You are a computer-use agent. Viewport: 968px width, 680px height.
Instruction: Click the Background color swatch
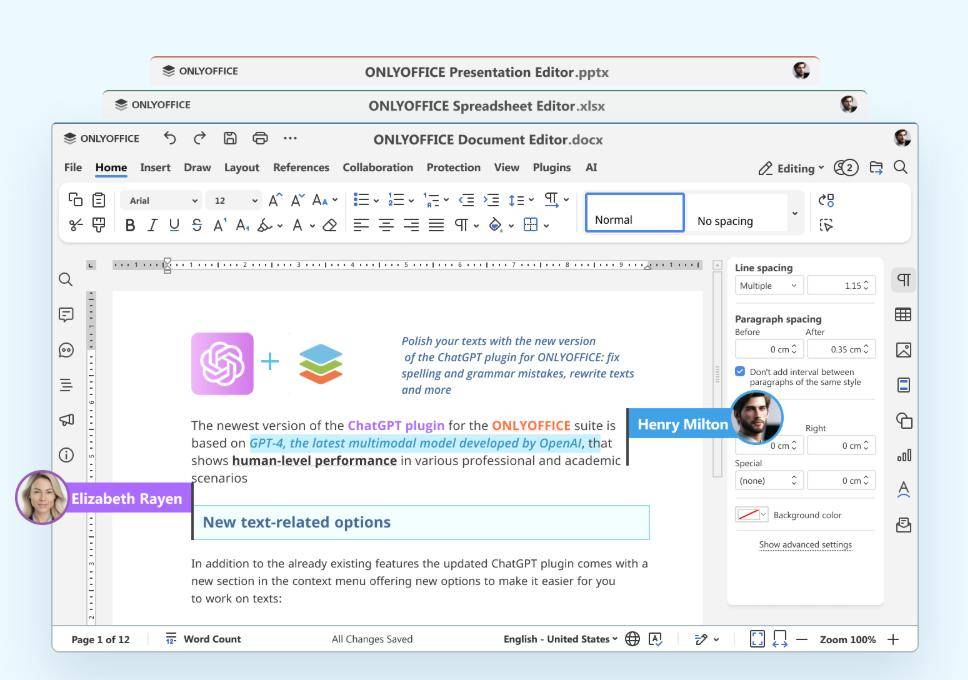[x=751, y=515]
